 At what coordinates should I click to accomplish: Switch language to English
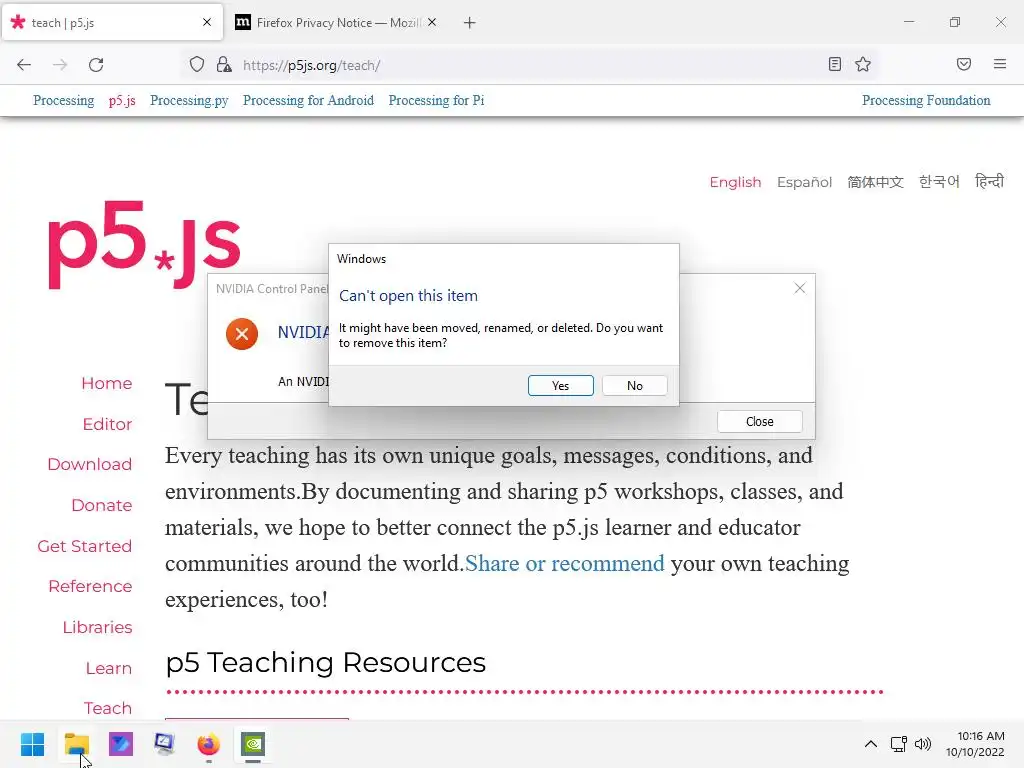coord(735,182)
